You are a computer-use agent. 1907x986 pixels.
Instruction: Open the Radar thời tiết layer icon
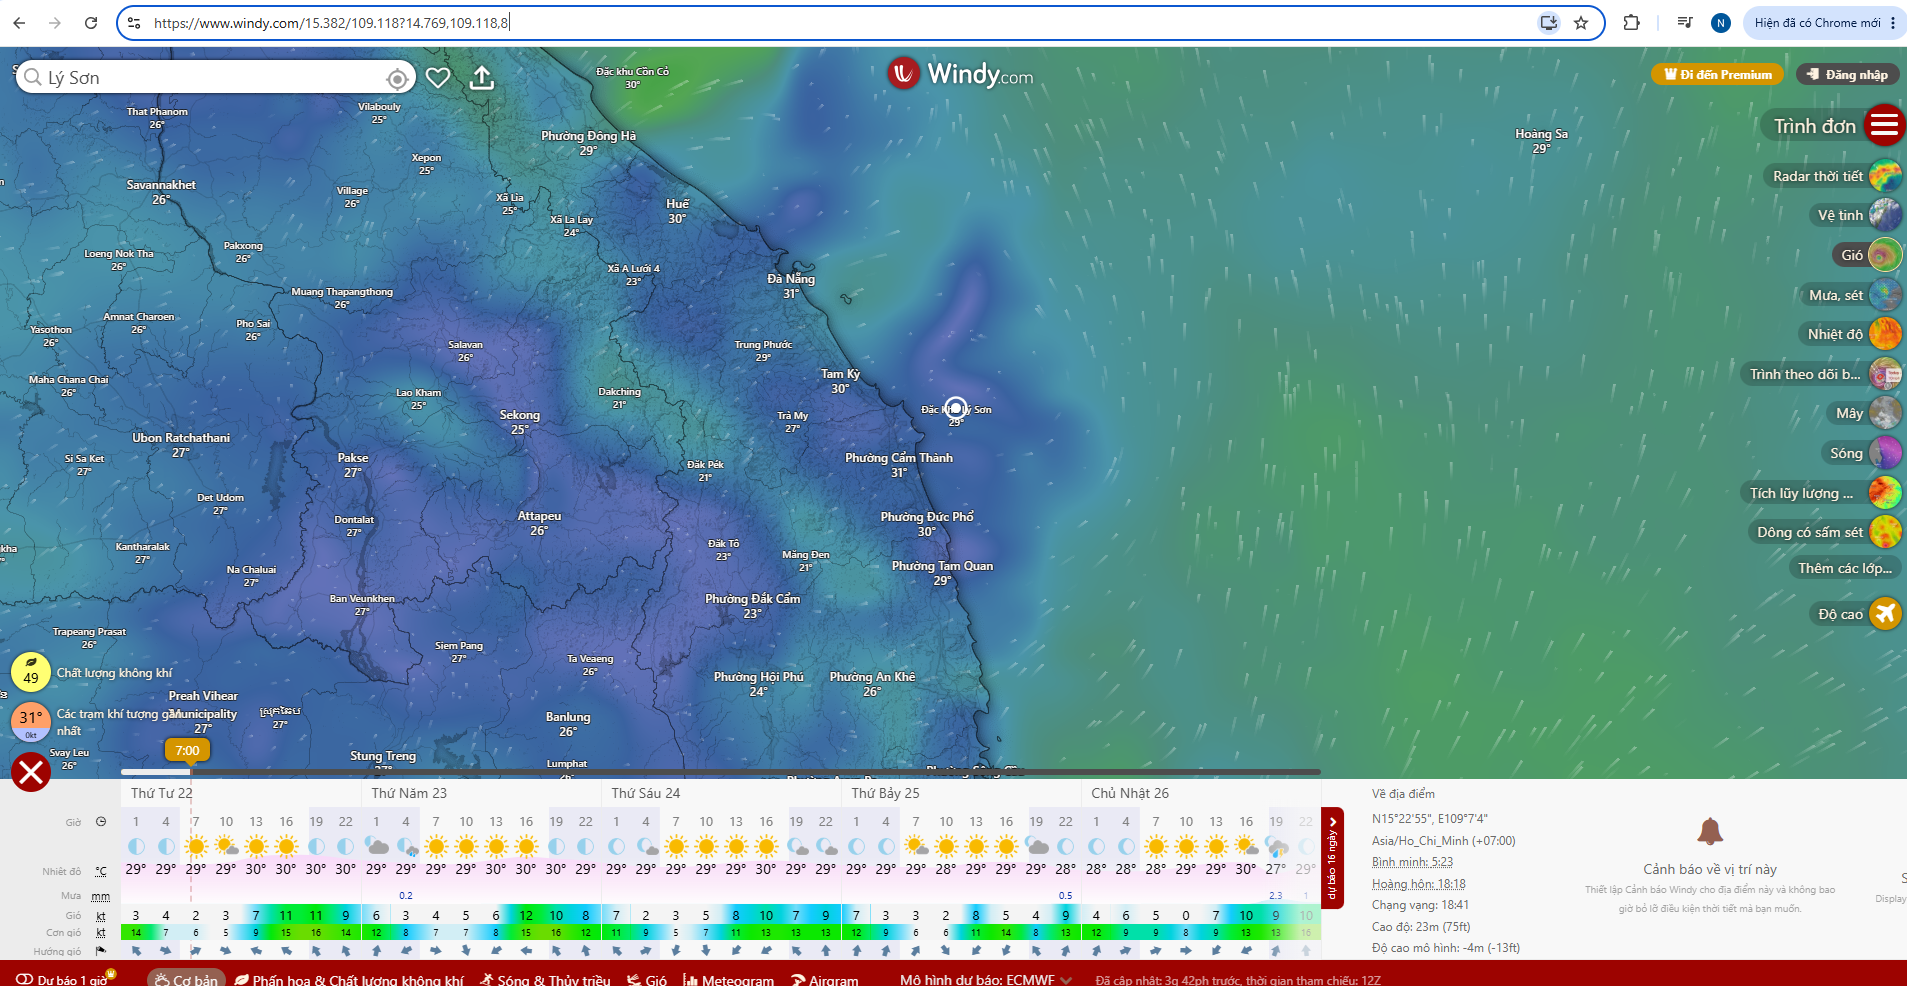(1885, 176)
